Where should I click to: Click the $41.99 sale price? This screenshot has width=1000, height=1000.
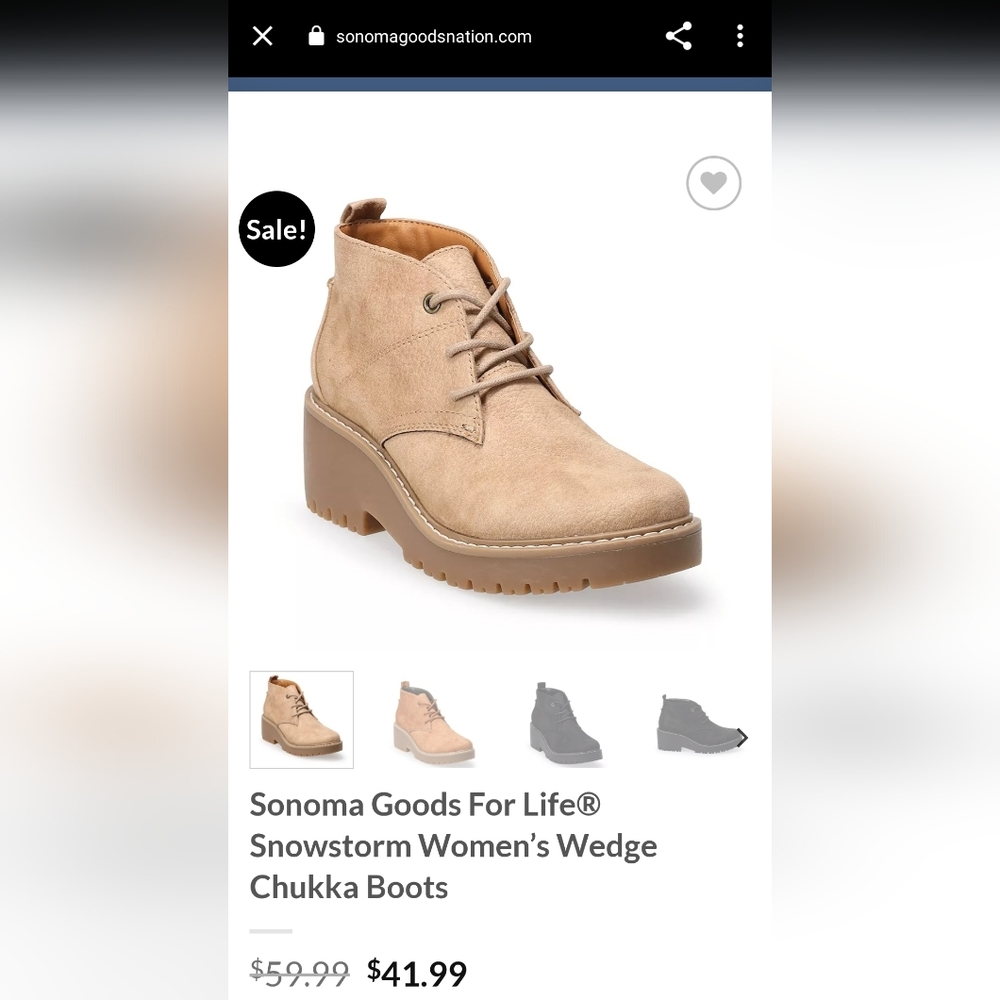click(x=417, y=972)
